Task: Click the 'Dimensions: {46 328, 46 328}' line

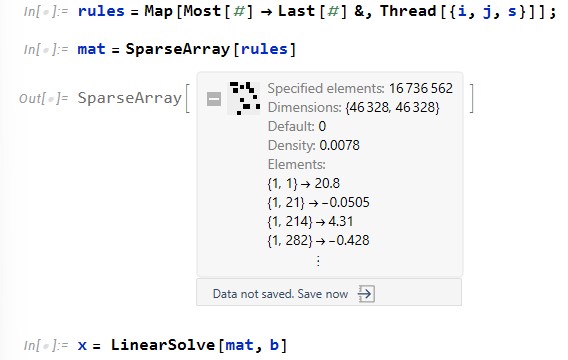Action: (x=354, y=108)
